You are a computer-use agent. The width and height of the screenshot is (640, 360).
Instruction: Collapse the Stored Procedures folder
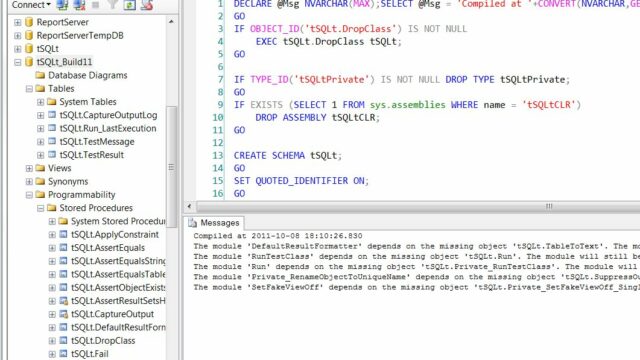tap(40, 208)
